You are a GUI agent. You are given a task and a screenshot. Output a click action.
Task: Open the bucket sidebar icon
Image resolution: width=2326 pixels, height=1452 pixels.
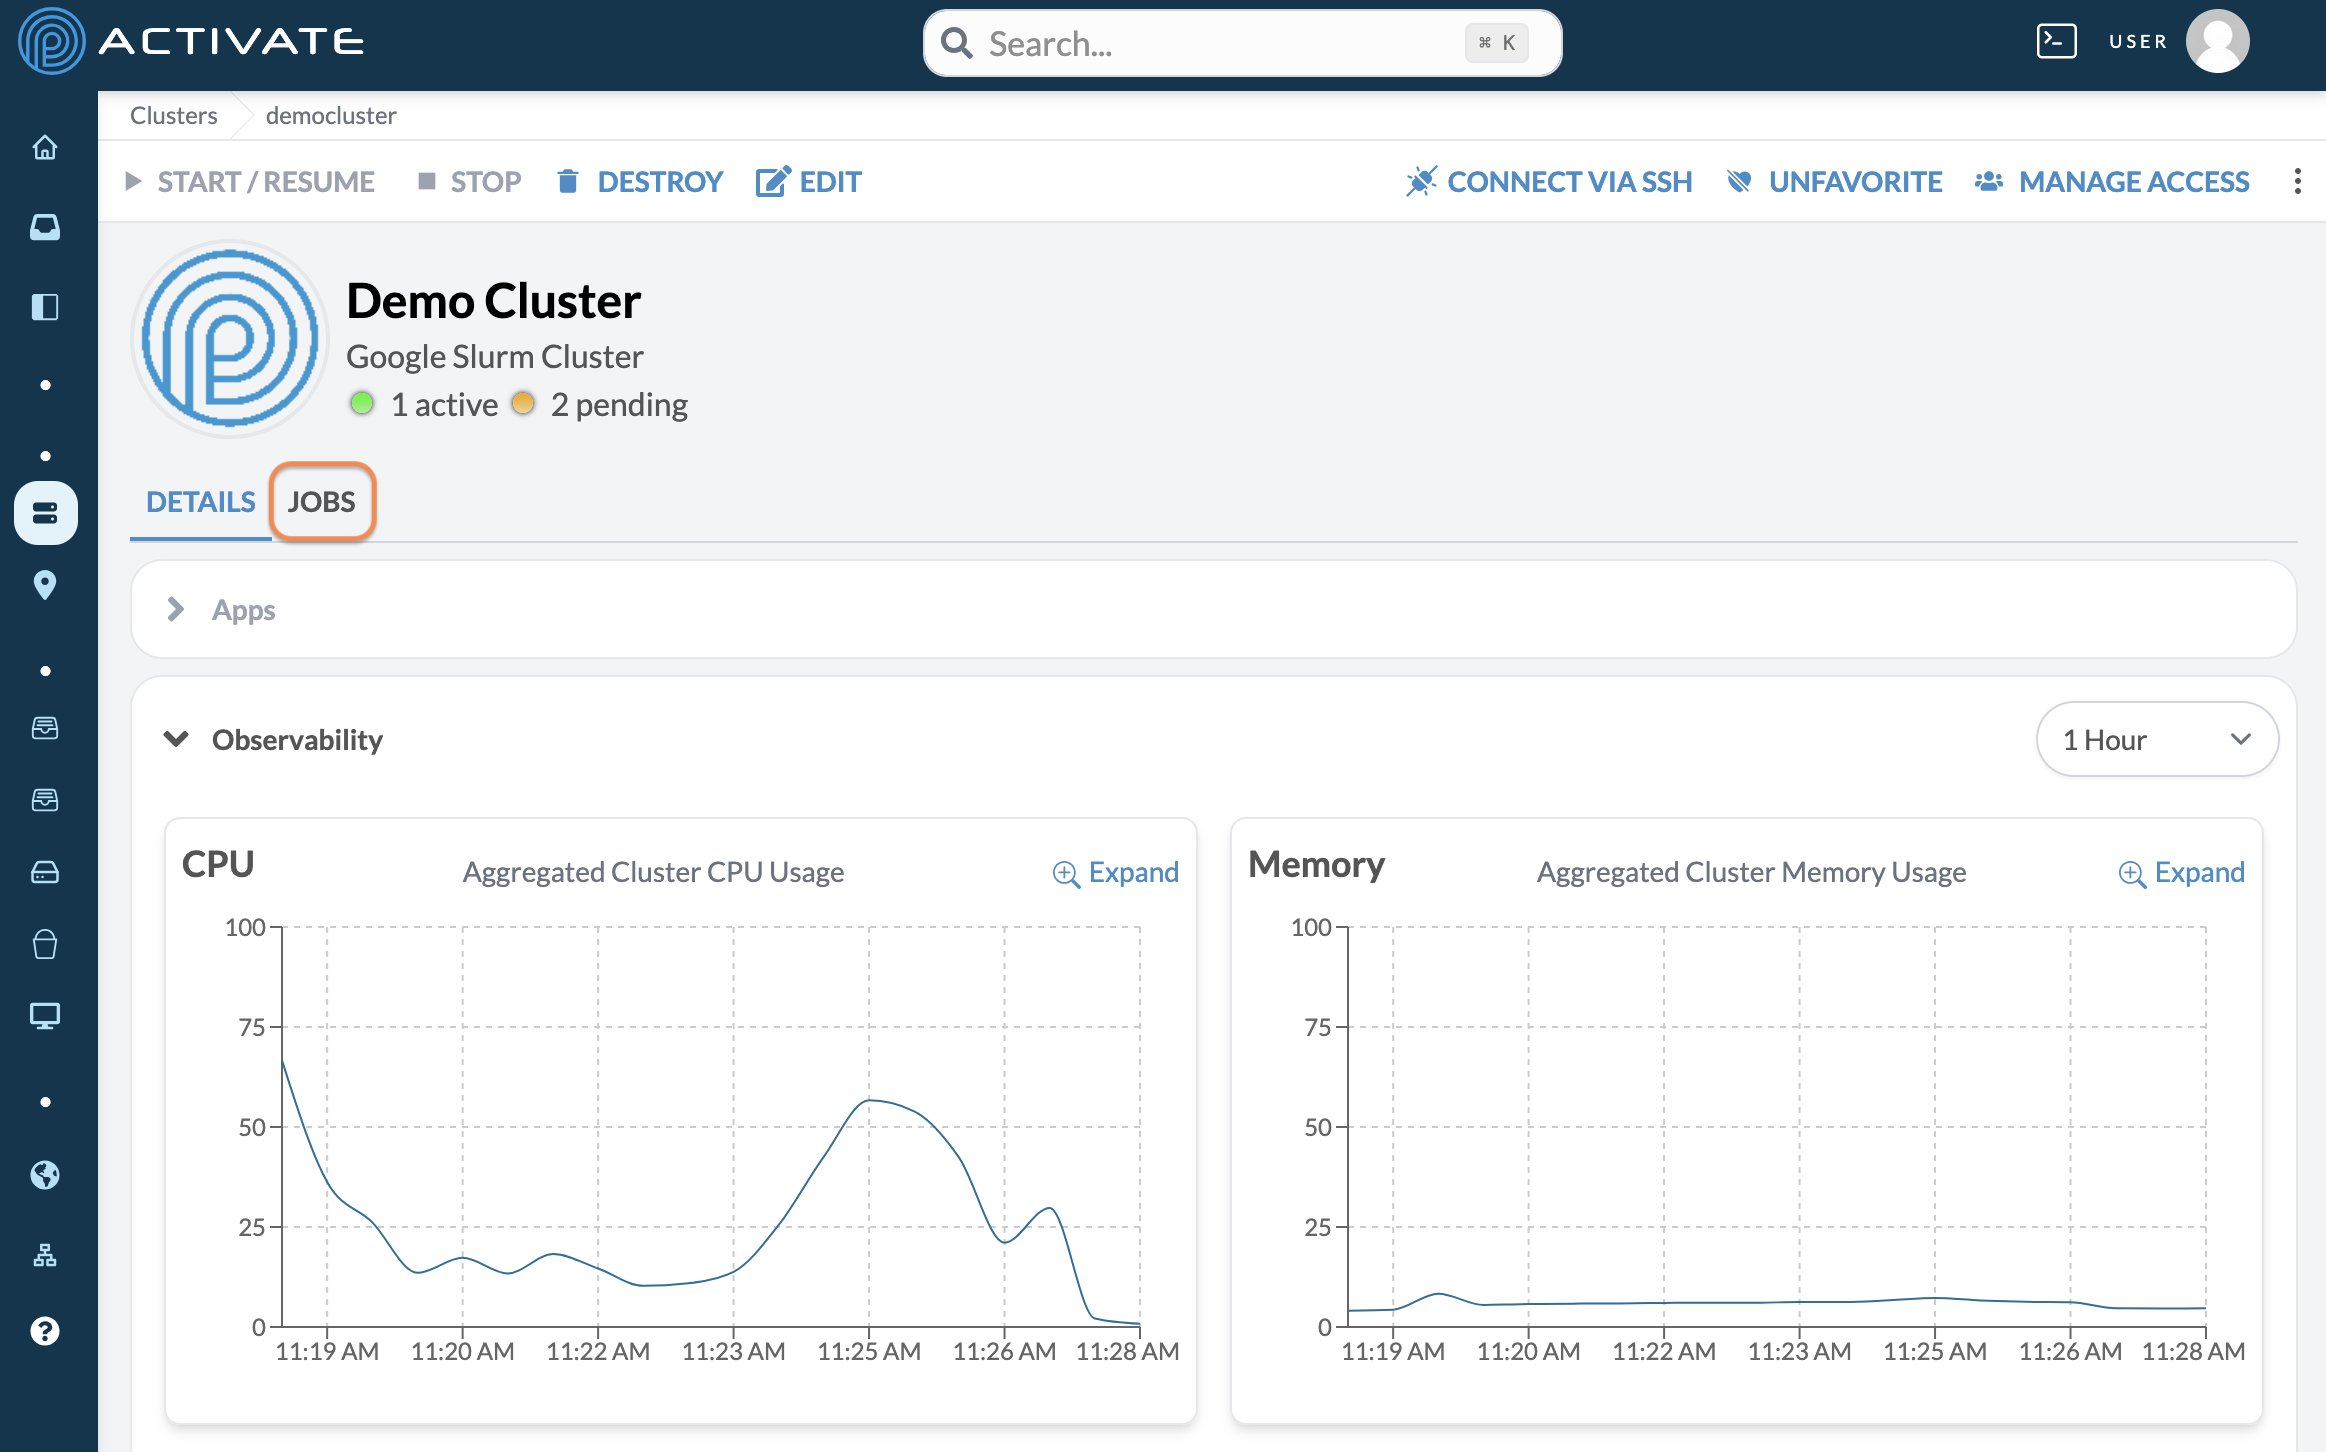coord(45,944)
